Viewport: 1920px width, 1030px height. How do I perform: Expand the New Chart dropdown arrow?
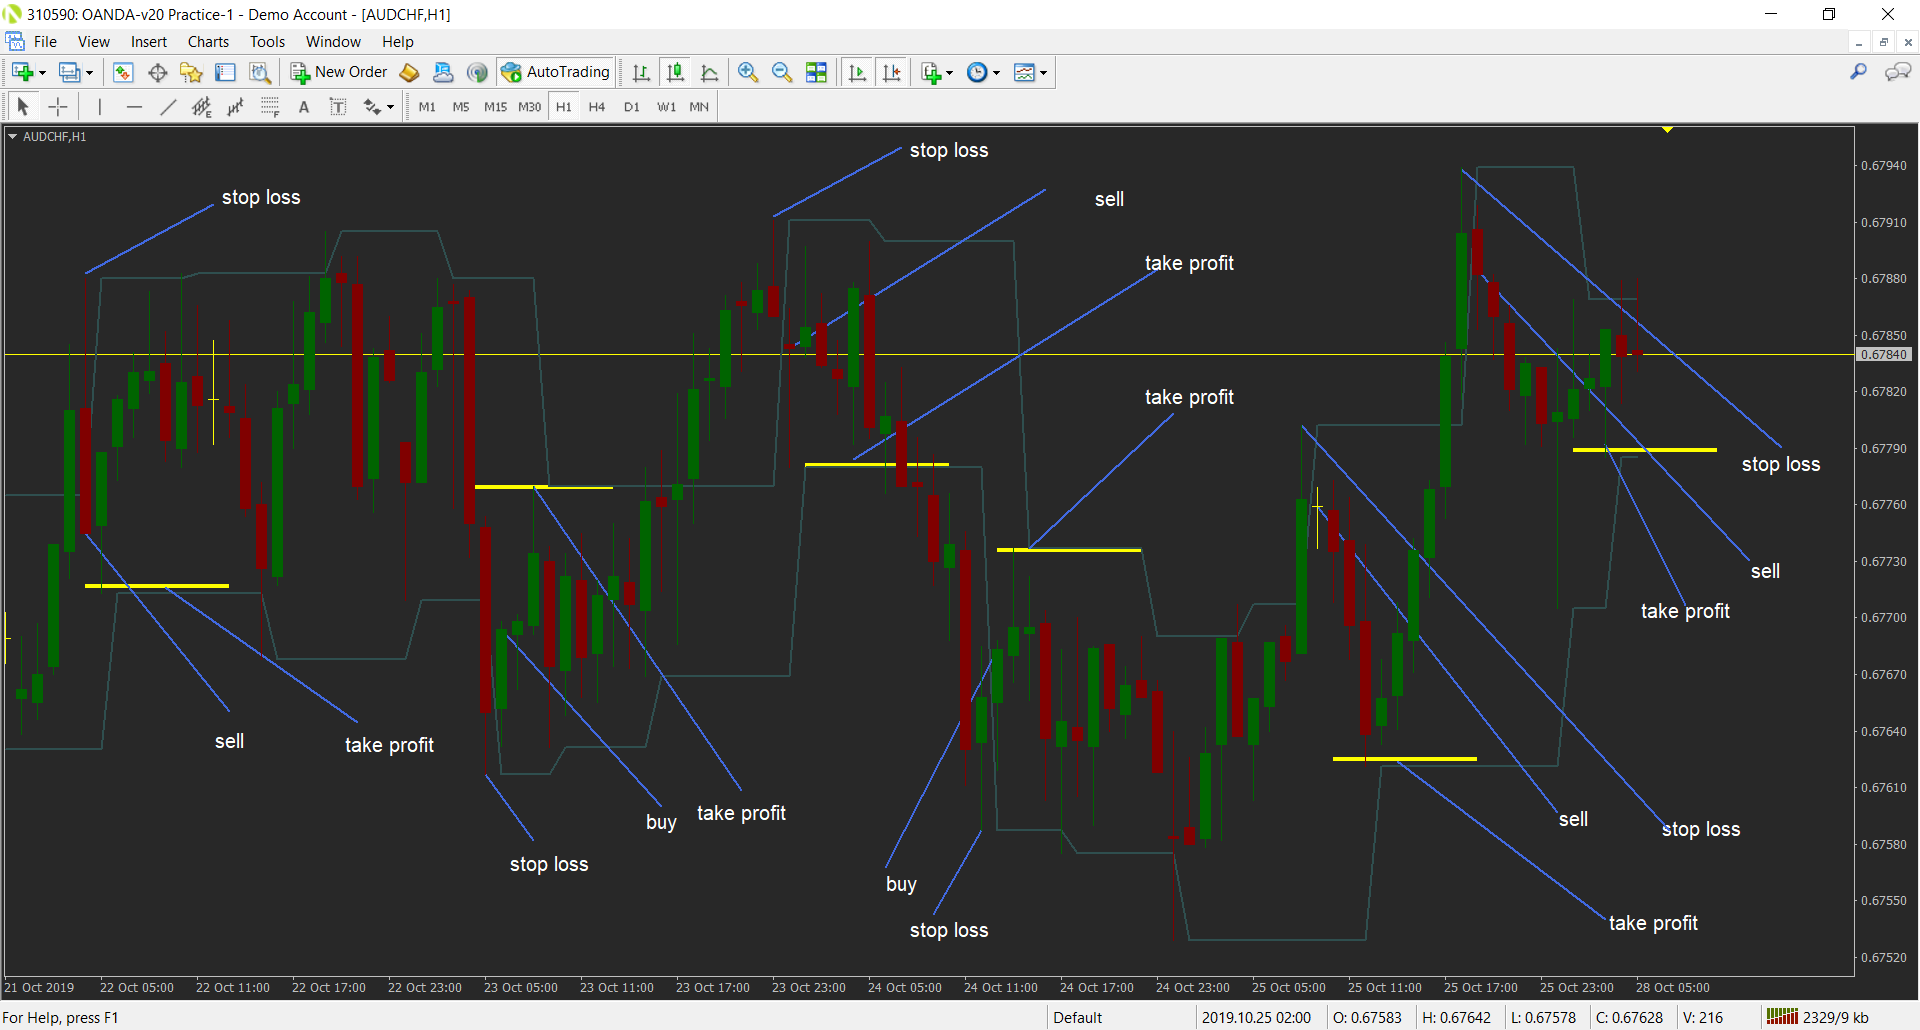42,73
